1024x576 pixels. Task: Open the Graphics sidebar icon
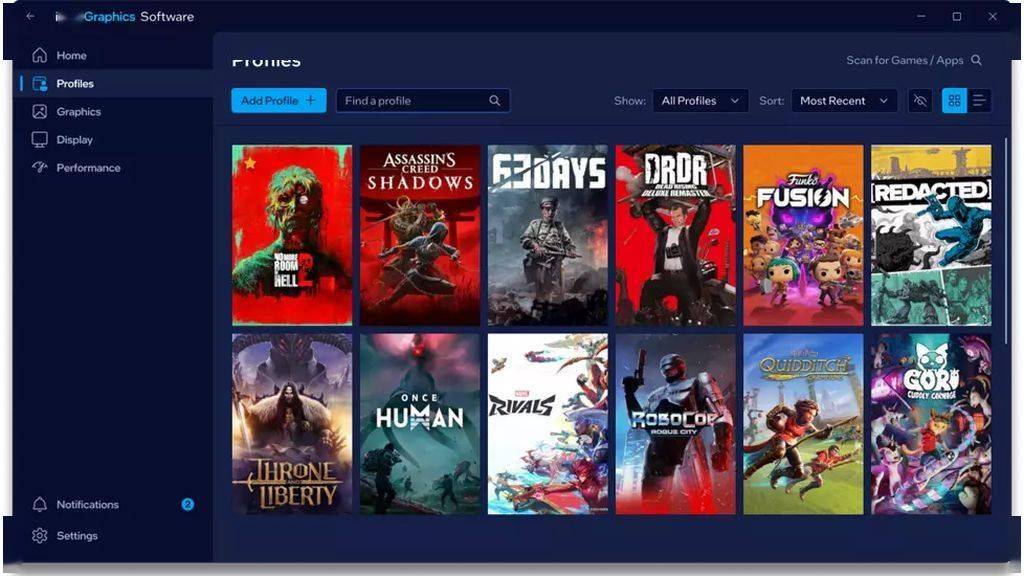tap(40, 112)
